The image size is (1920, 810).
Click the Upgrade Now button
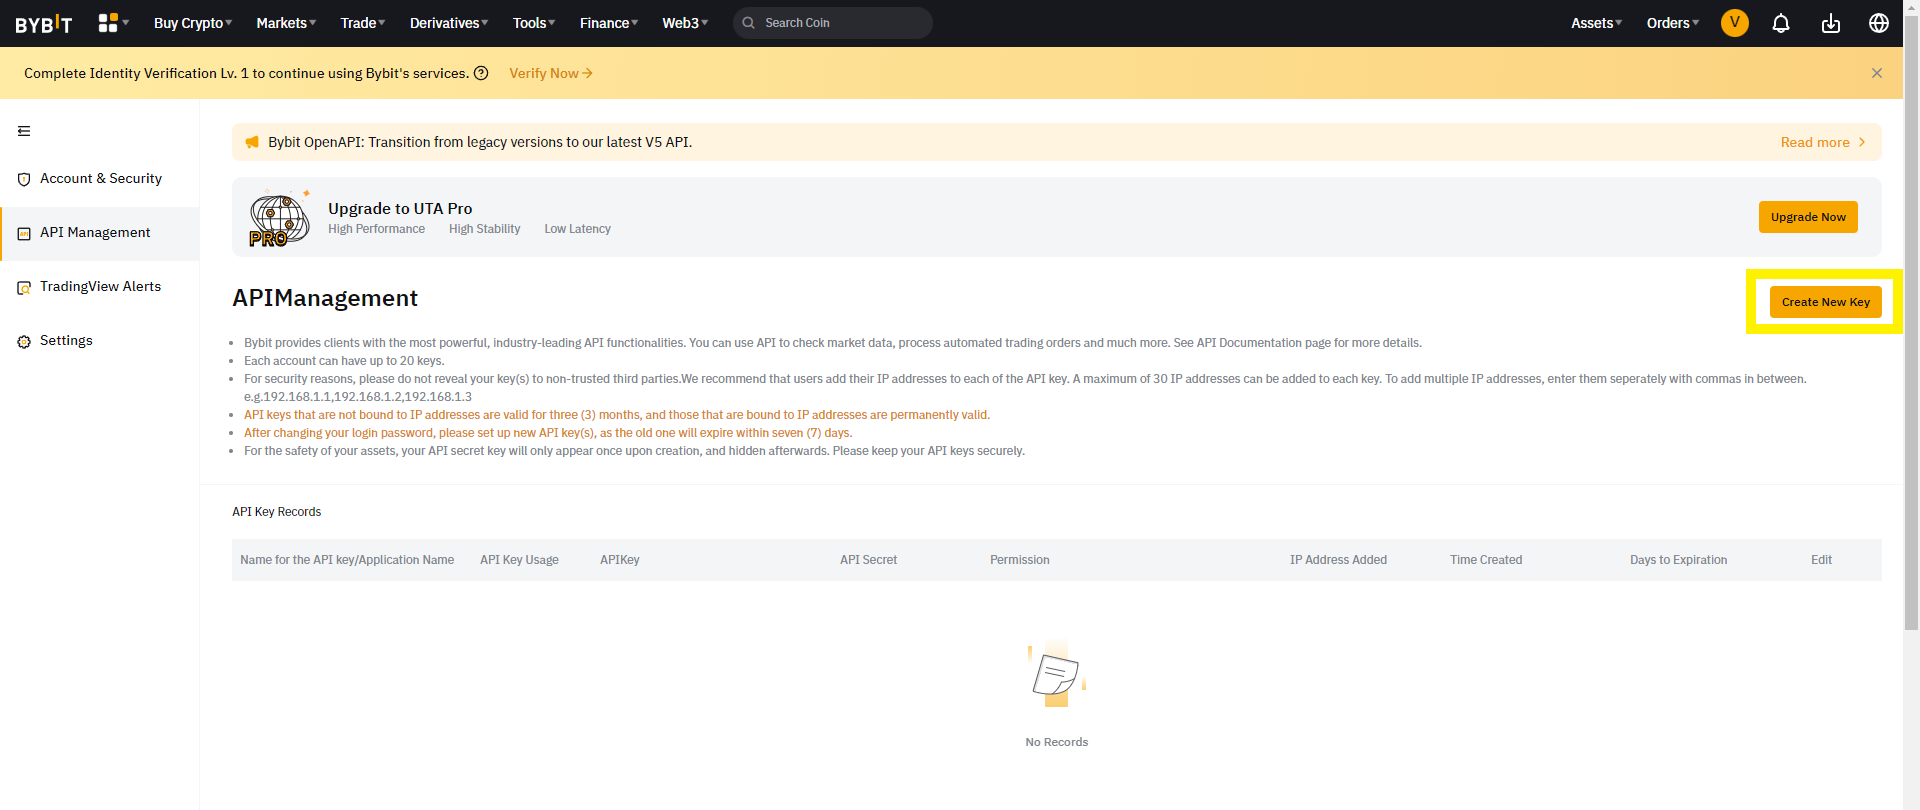tap(1808, 217)
